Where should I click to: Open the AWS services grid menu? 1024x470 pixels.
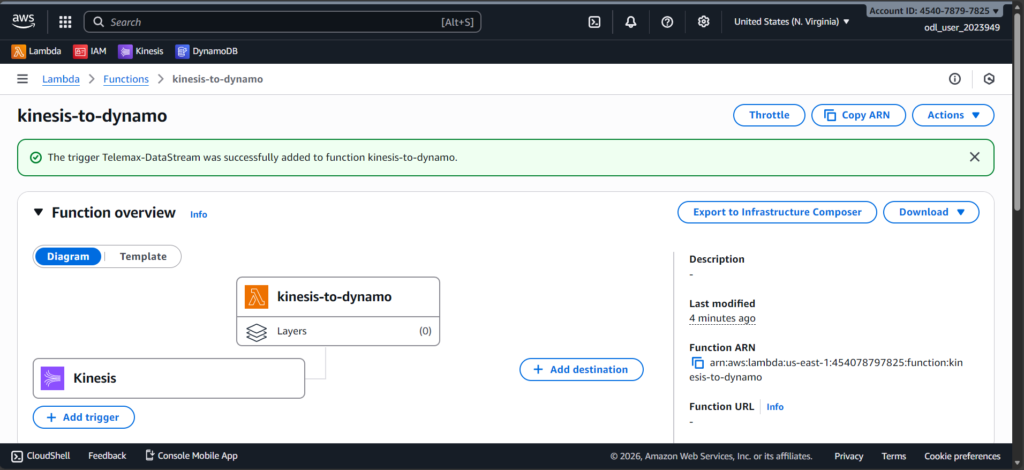[x=65, y=21]
